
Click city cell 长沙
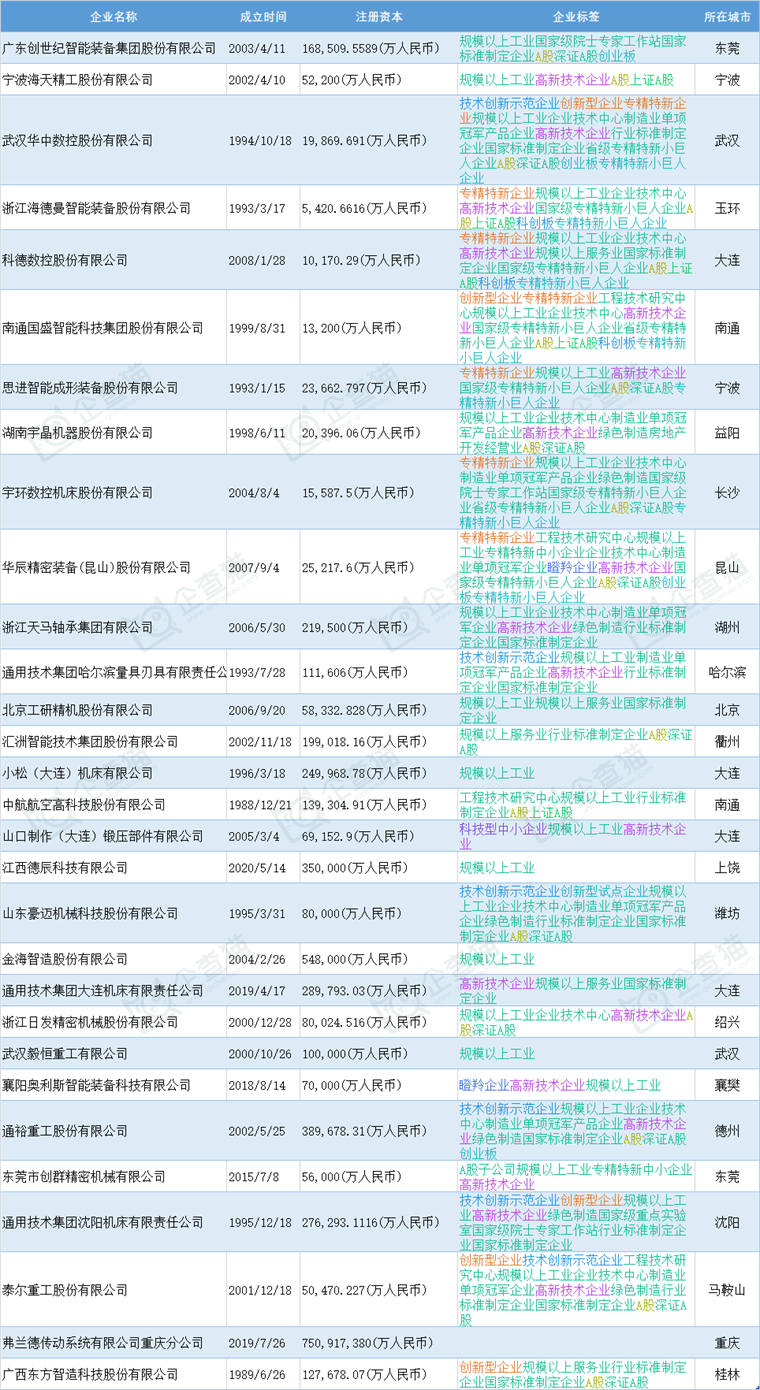[x=727, y=492]
